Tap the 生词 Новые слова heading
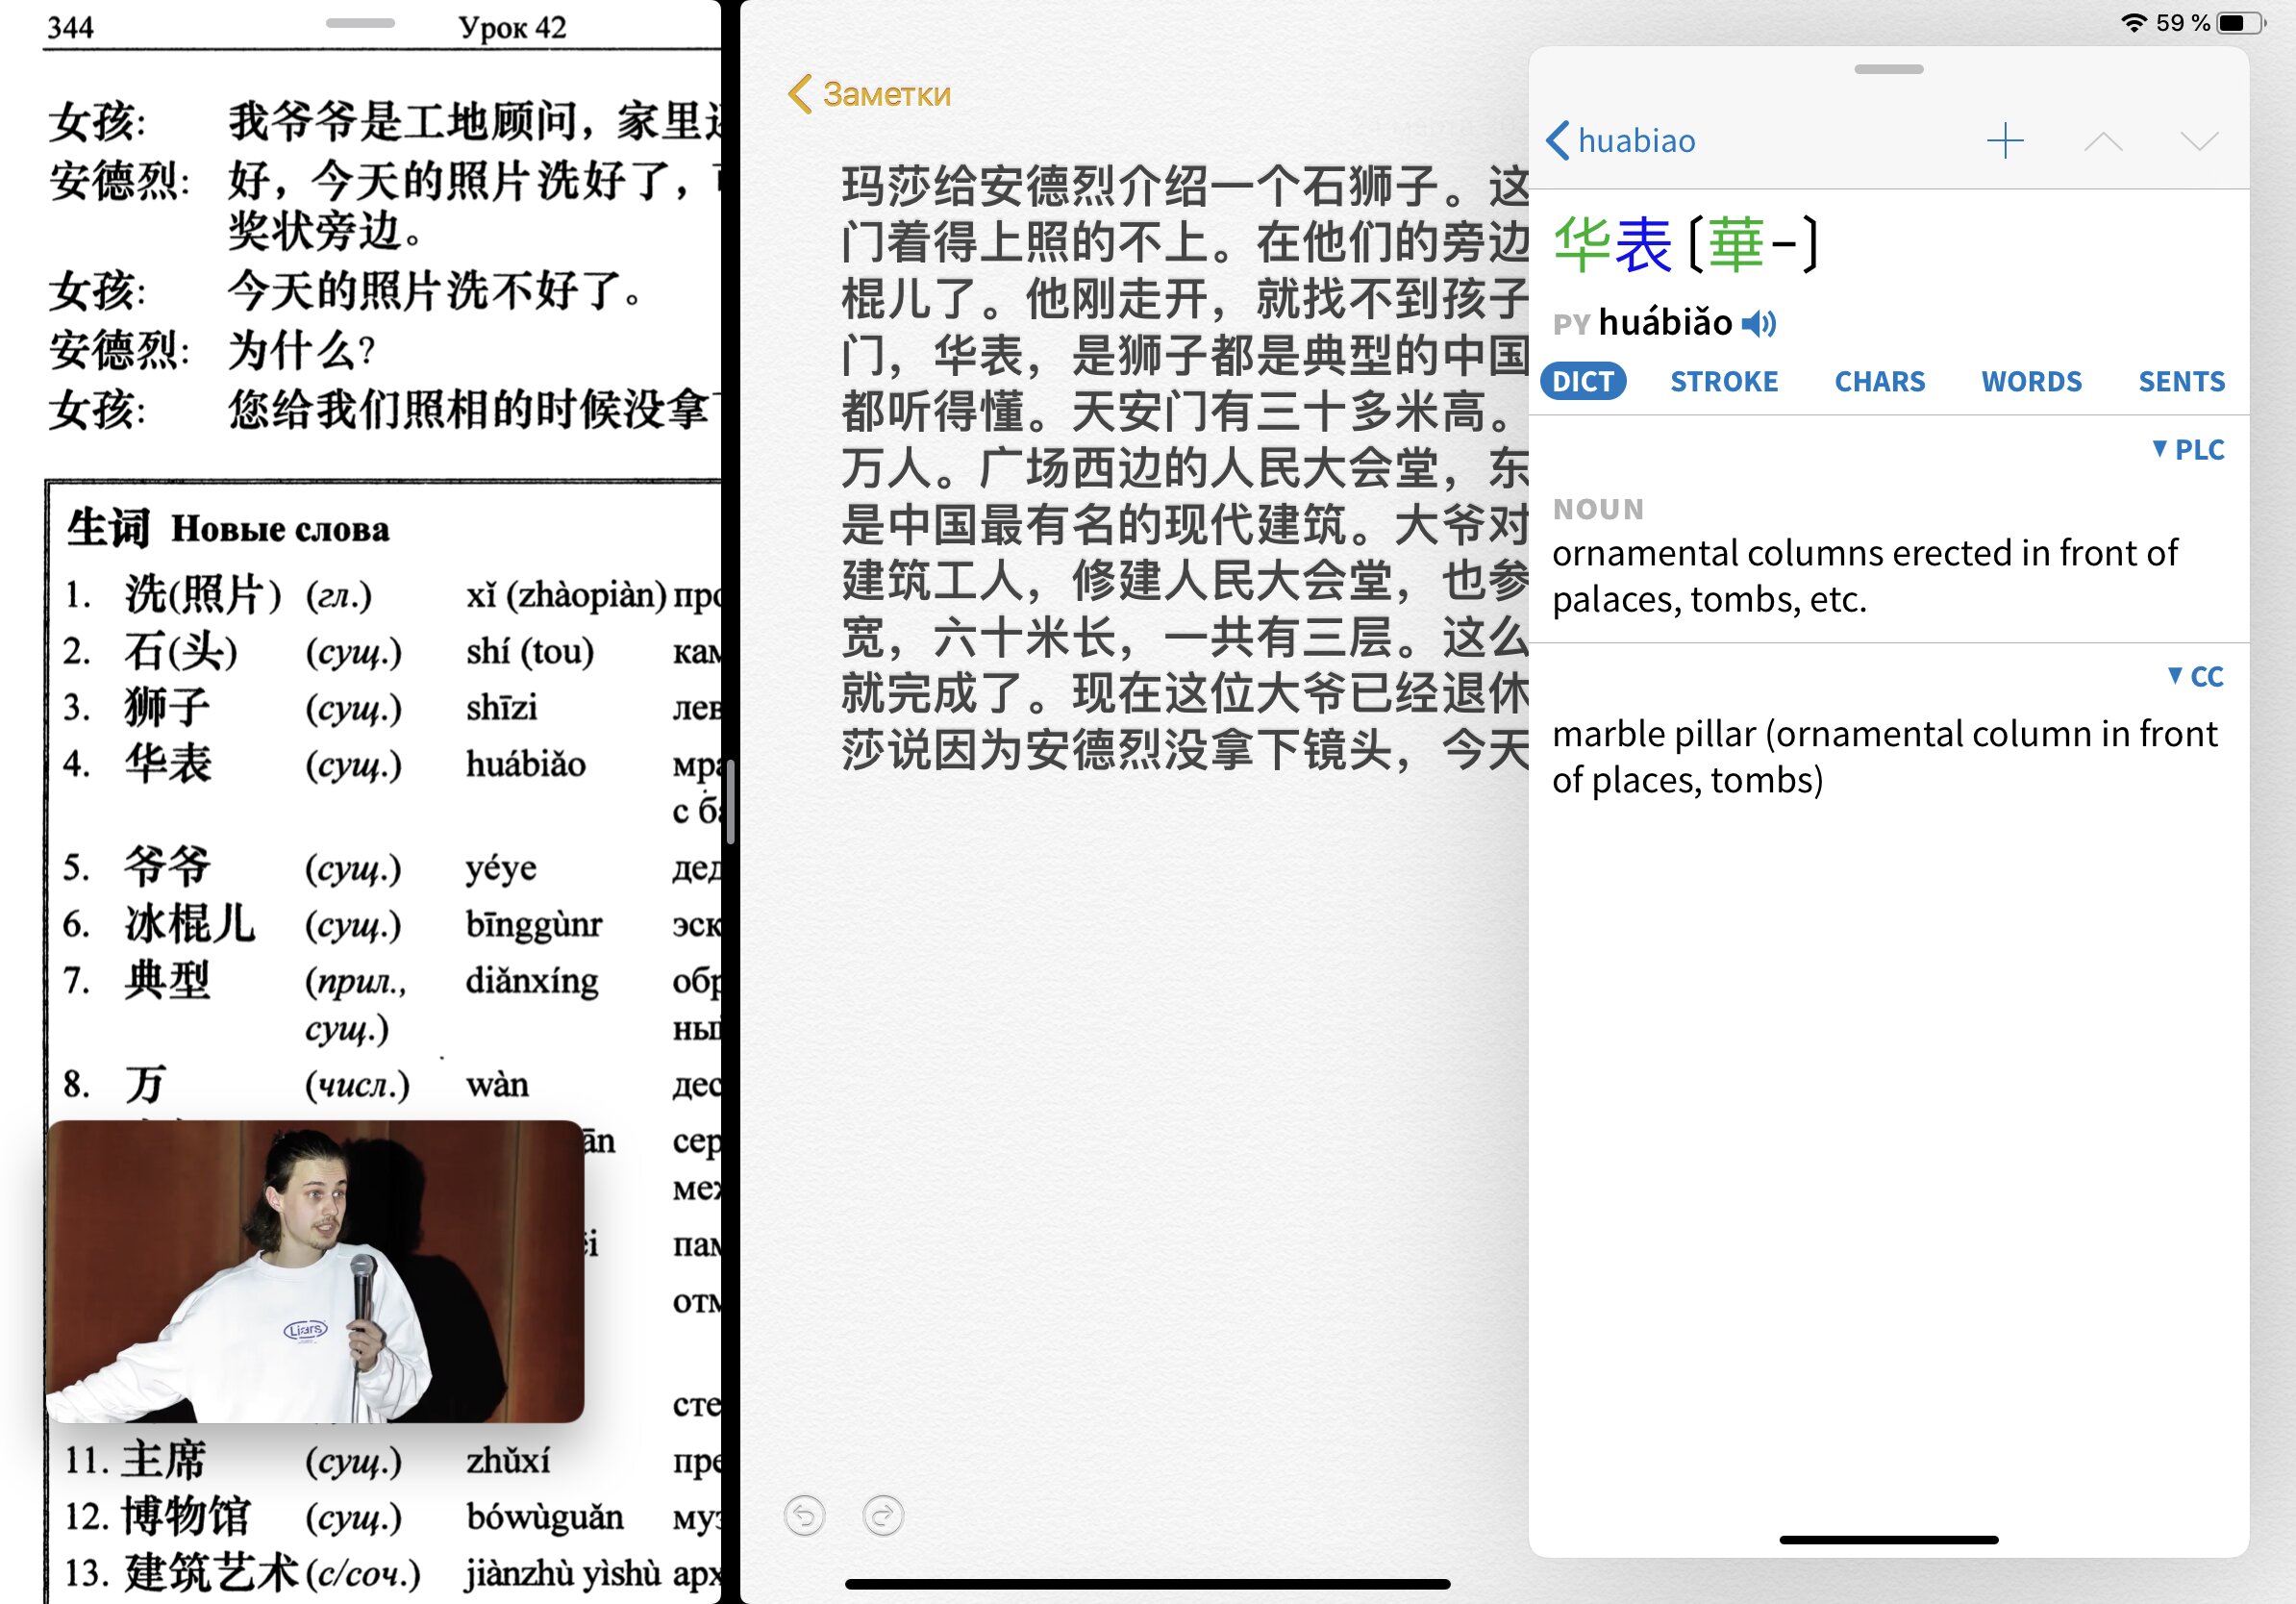The width and height of the screenshot is (2296, 1604). [x=228, y=527]
